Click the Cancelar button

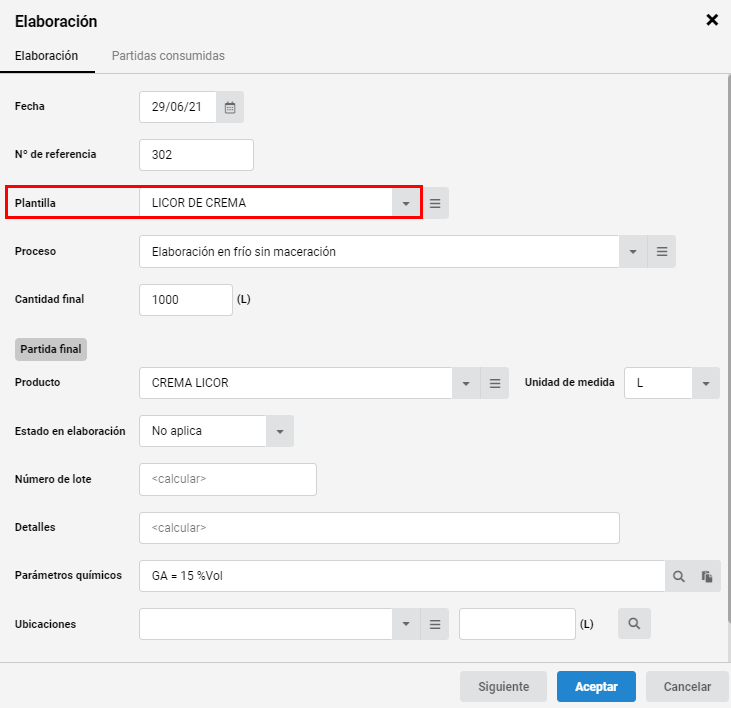click(687, 687)
